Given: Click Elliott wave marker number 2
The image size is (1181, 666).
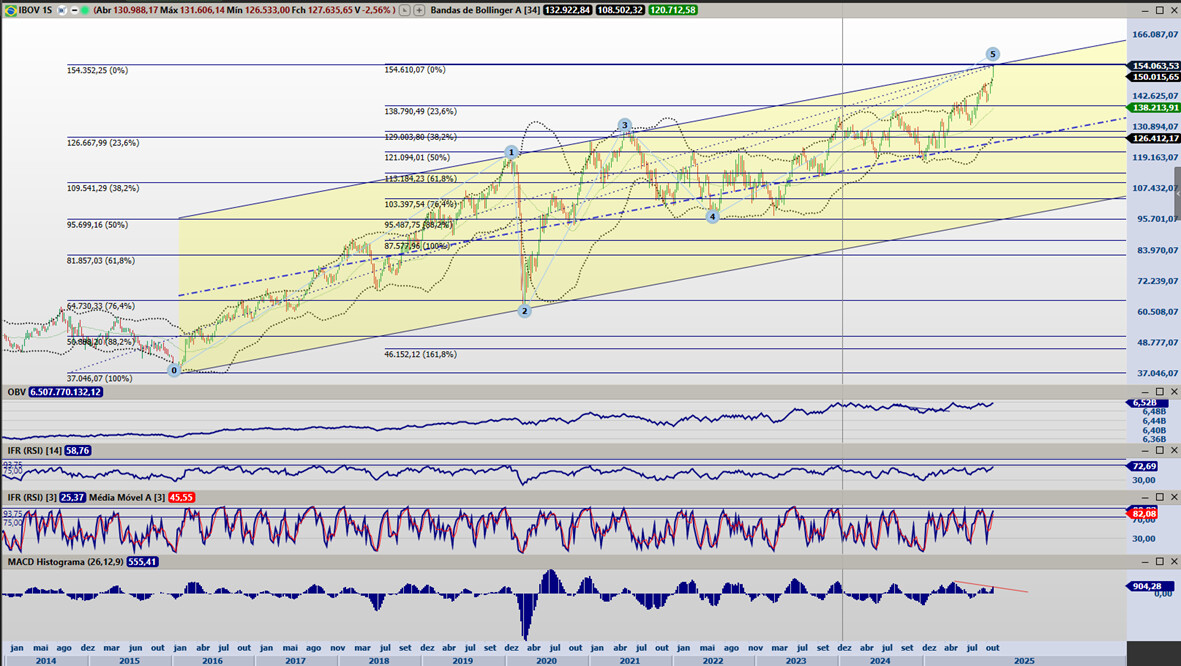Looking at the screenshot, I should pyautogui.click(x=524, y=311).
